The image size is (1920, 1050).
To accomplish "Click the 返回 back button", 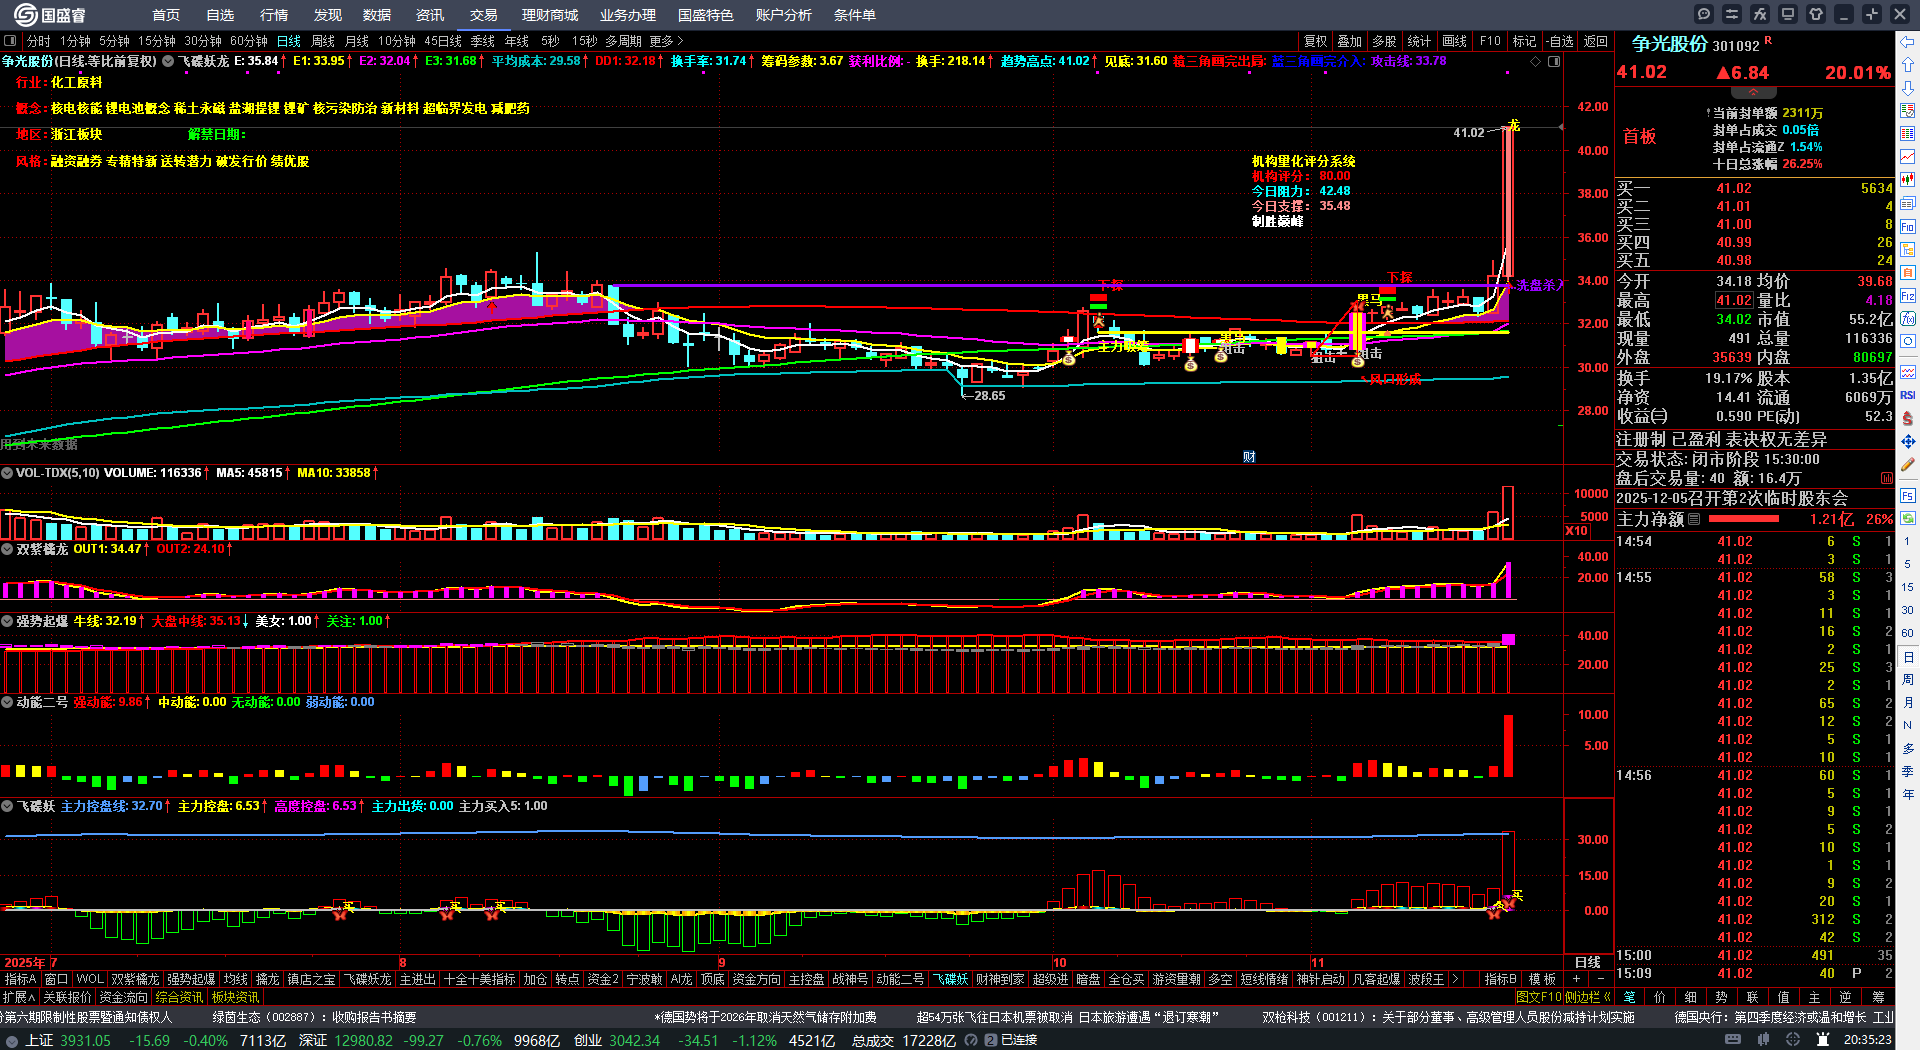I will [x=1596, y=41].
